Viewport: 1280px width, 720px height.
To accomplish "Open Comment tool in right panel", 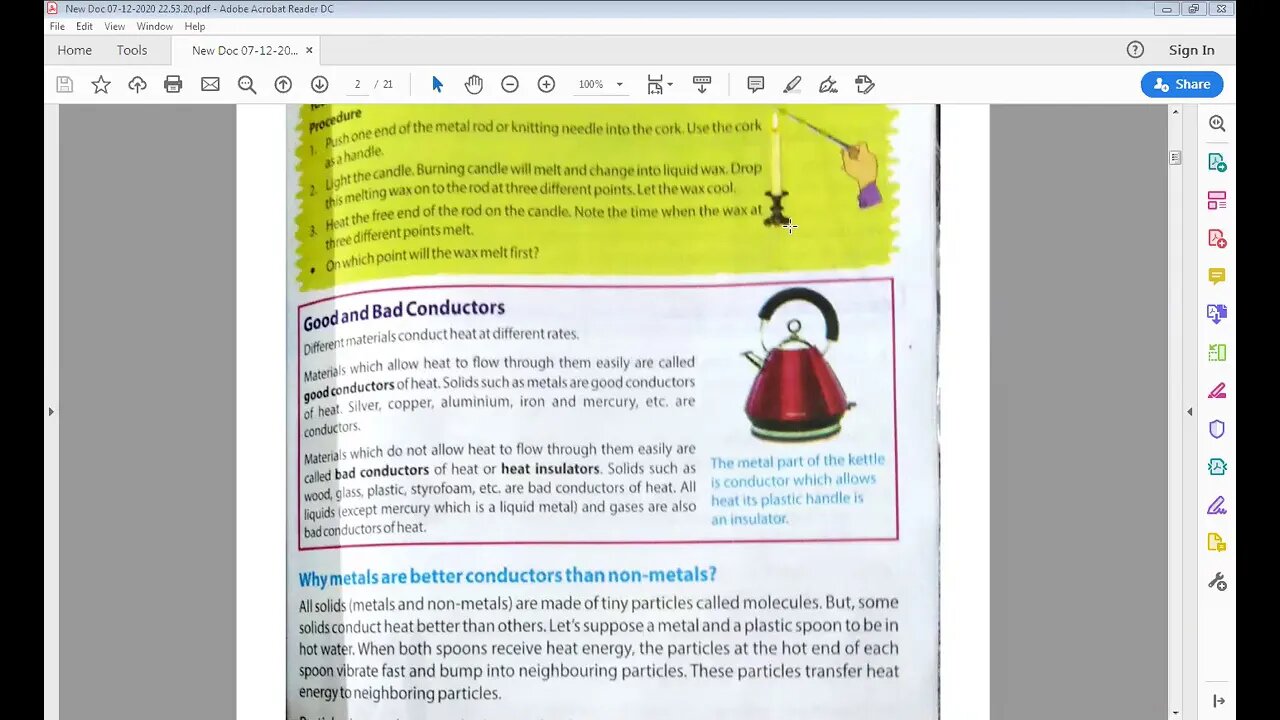I will tap(1217, 276).
